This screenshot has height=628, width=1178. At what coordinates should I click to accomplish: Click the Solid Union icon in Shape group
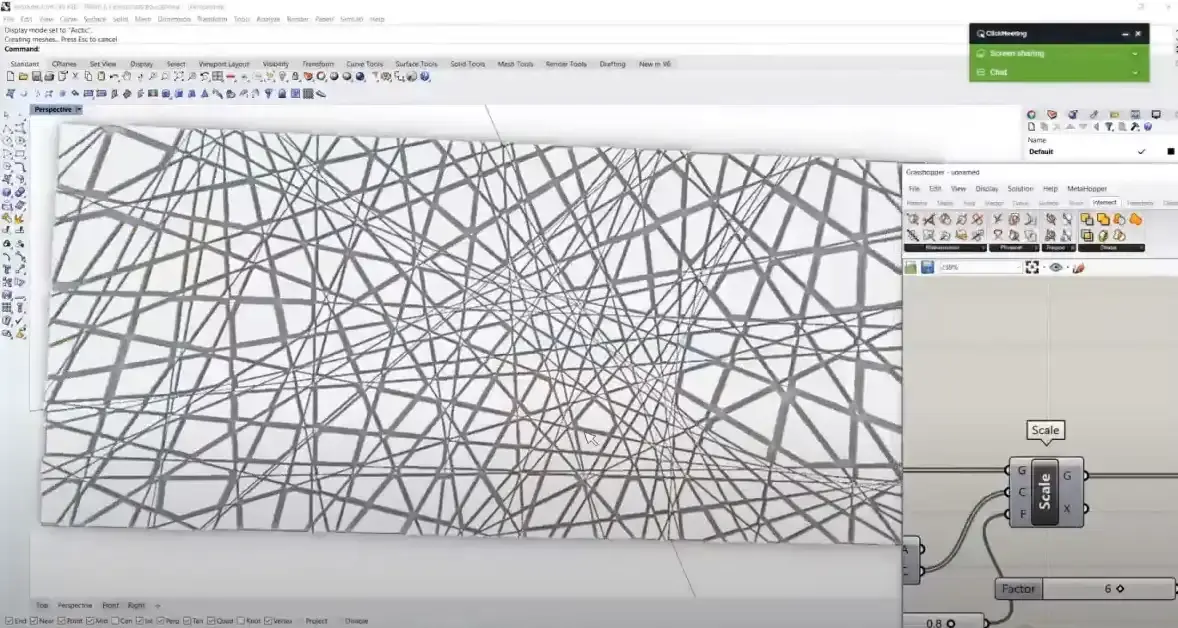pos(1135,219)
